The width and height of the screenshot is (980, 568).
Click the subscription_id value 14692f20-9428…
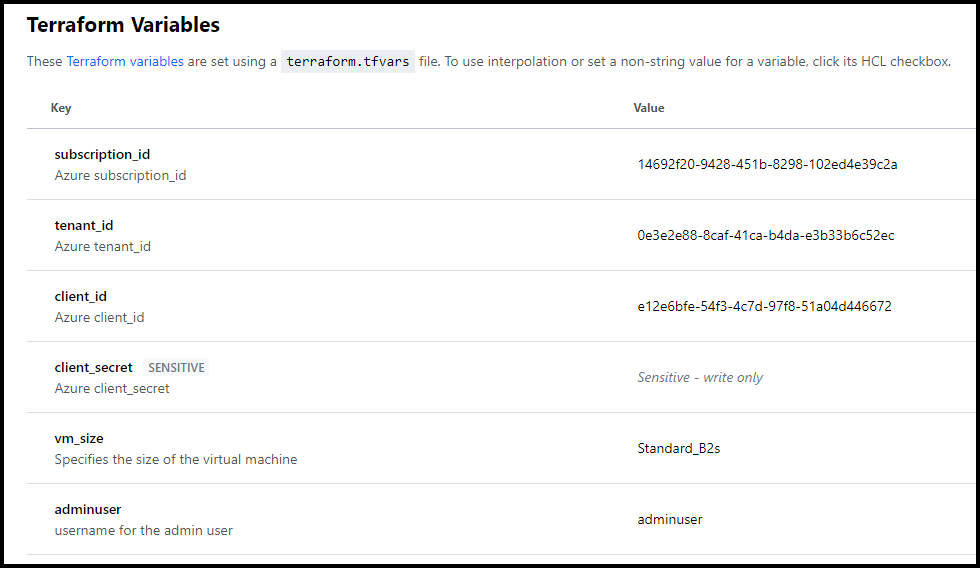767,165
